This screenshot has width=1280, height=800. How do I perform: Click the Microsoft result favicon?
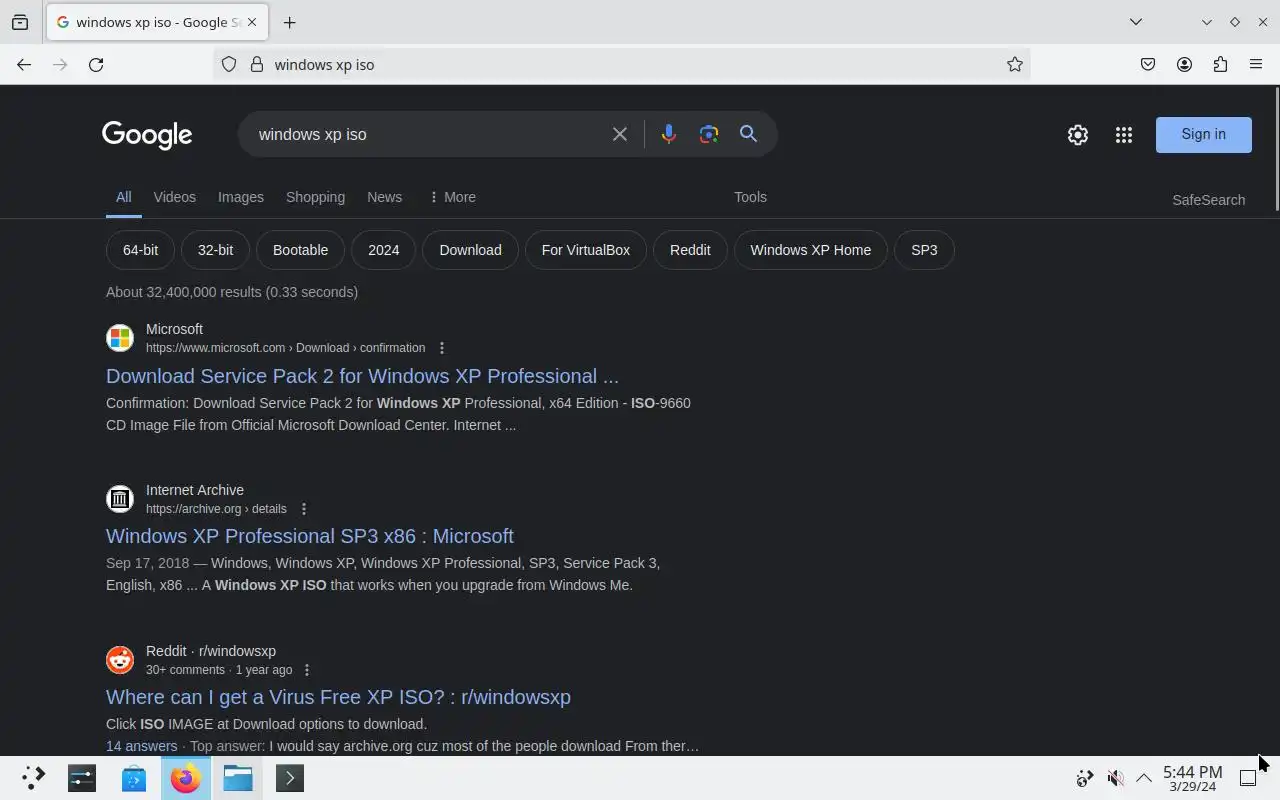[x=120, y=338]
